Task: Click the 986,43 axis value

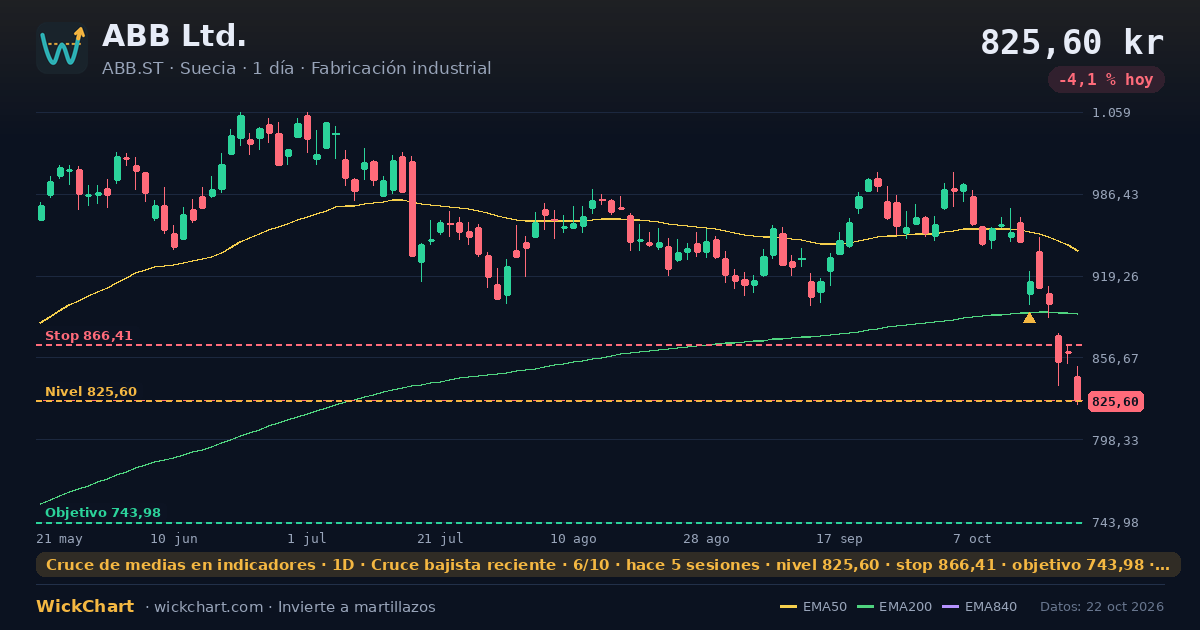Action: click(1115, 195)
